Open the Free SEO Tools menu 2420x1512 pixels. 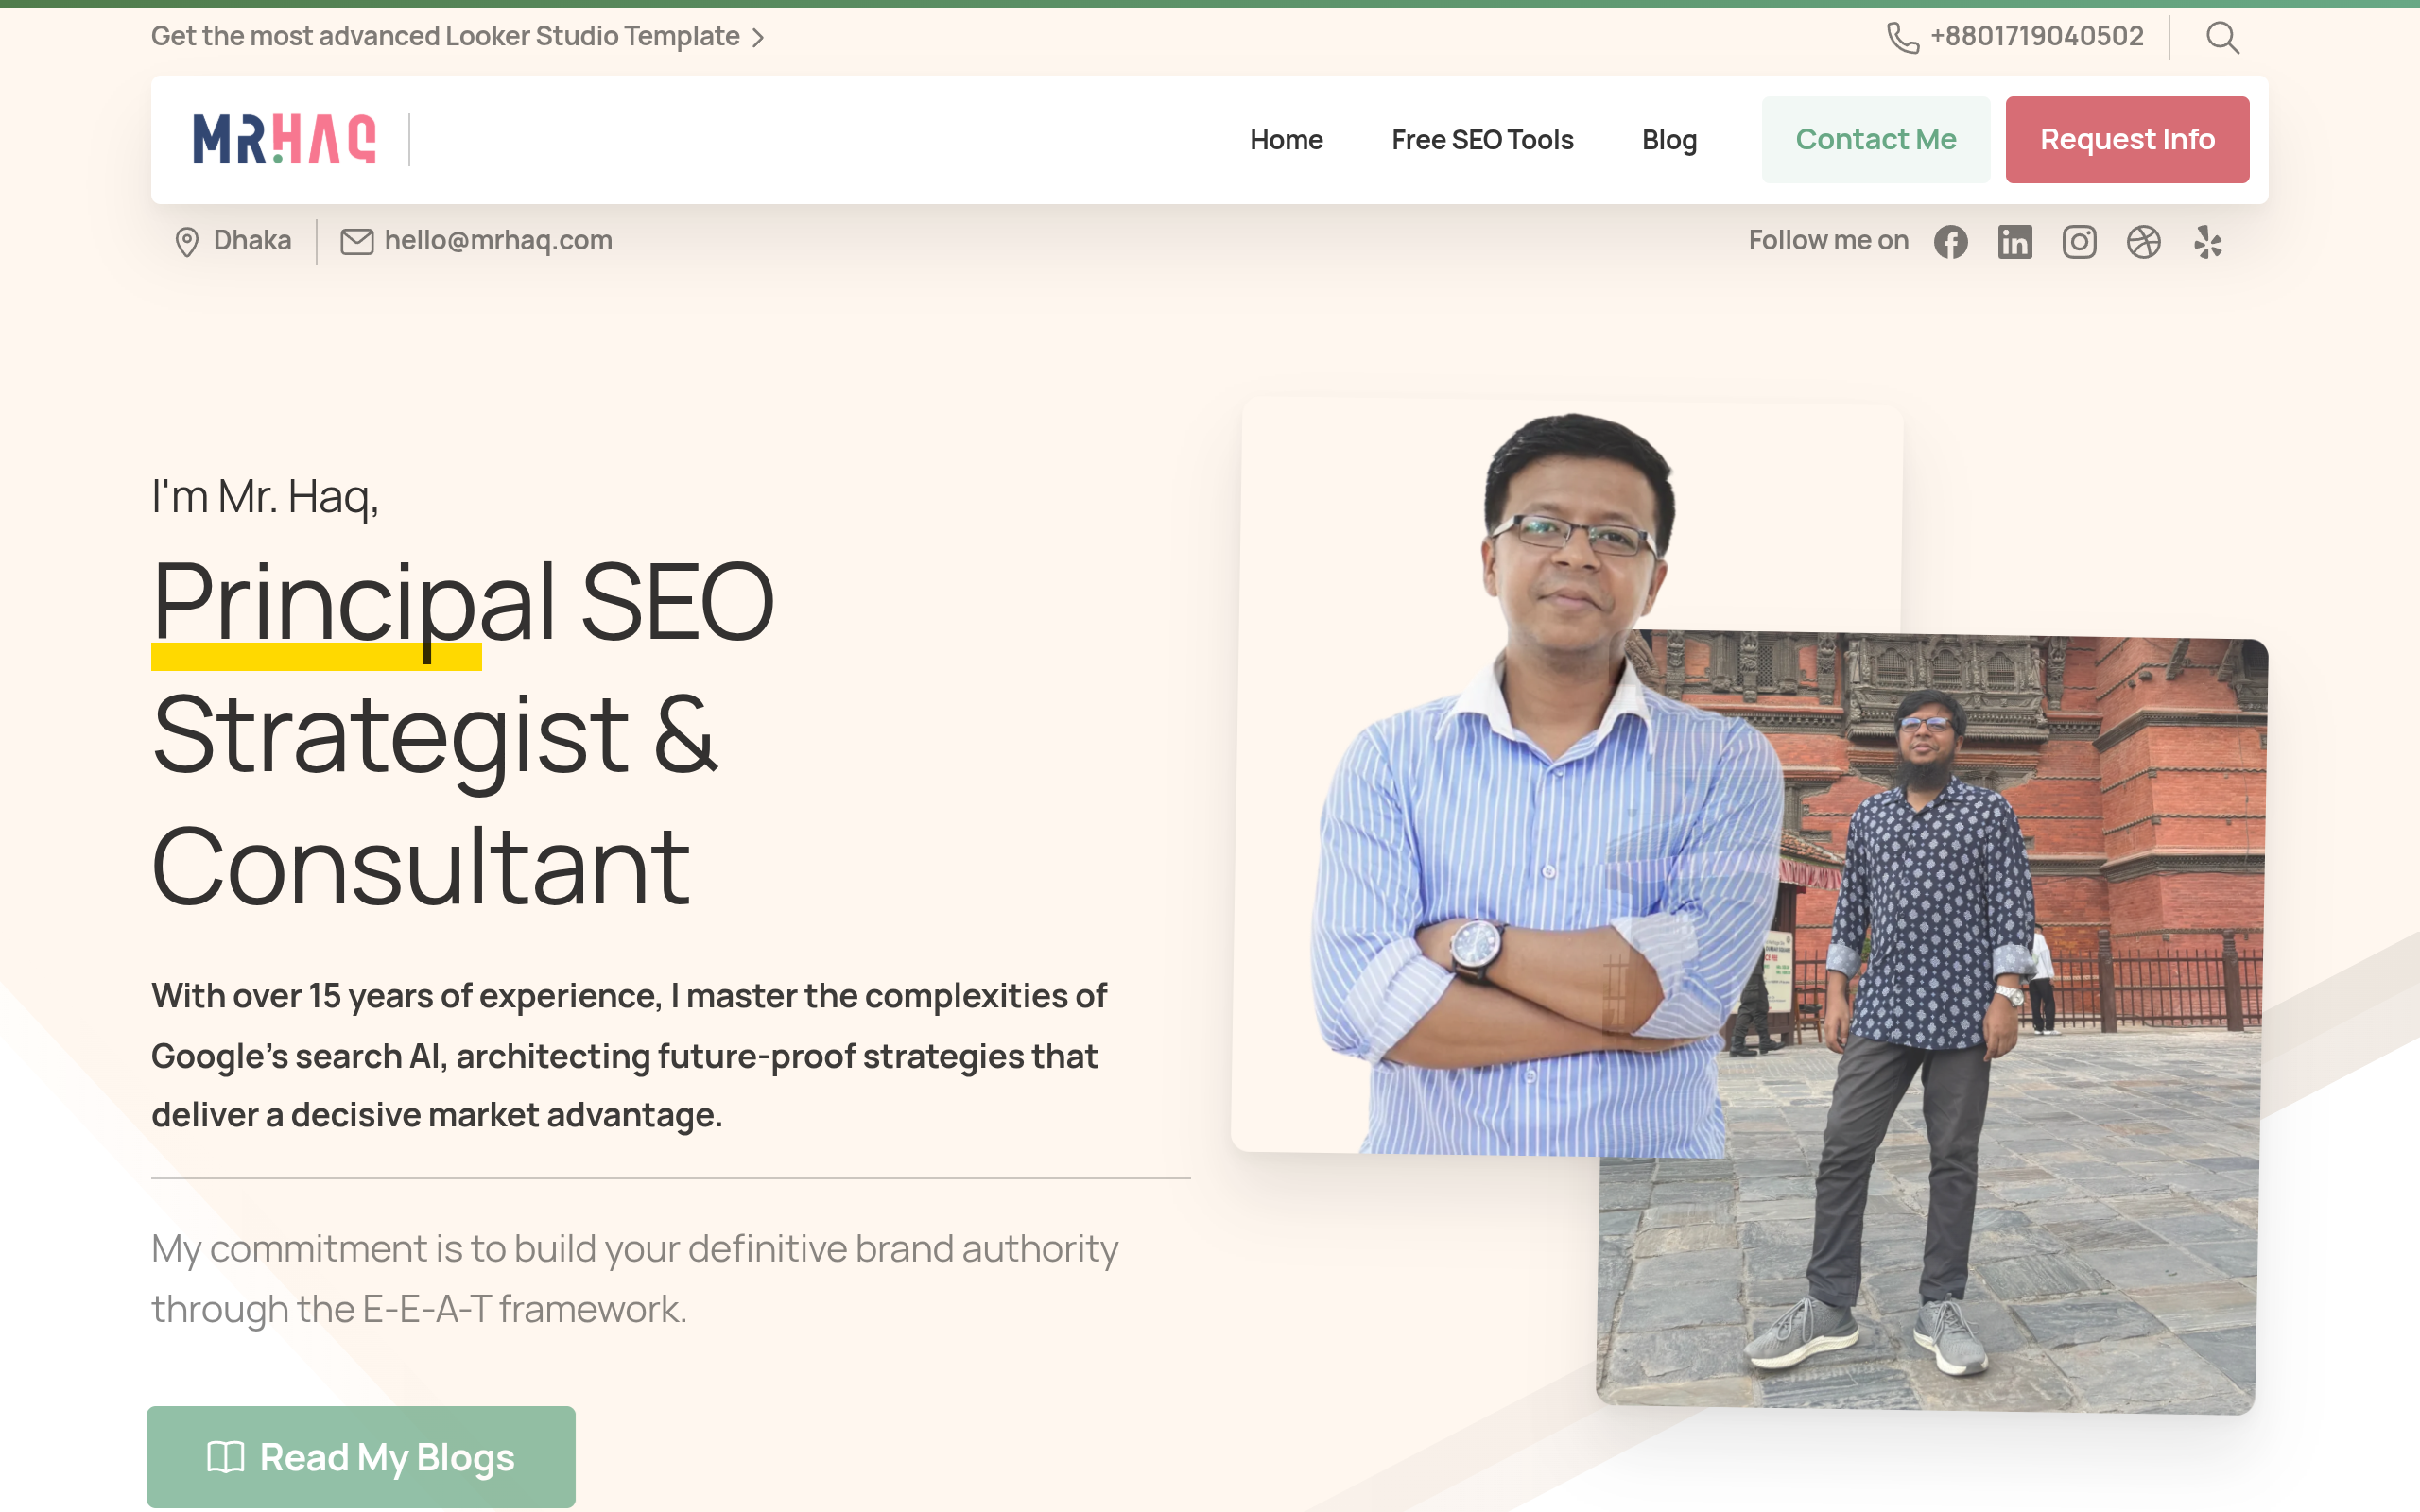tap(1482, 140)
